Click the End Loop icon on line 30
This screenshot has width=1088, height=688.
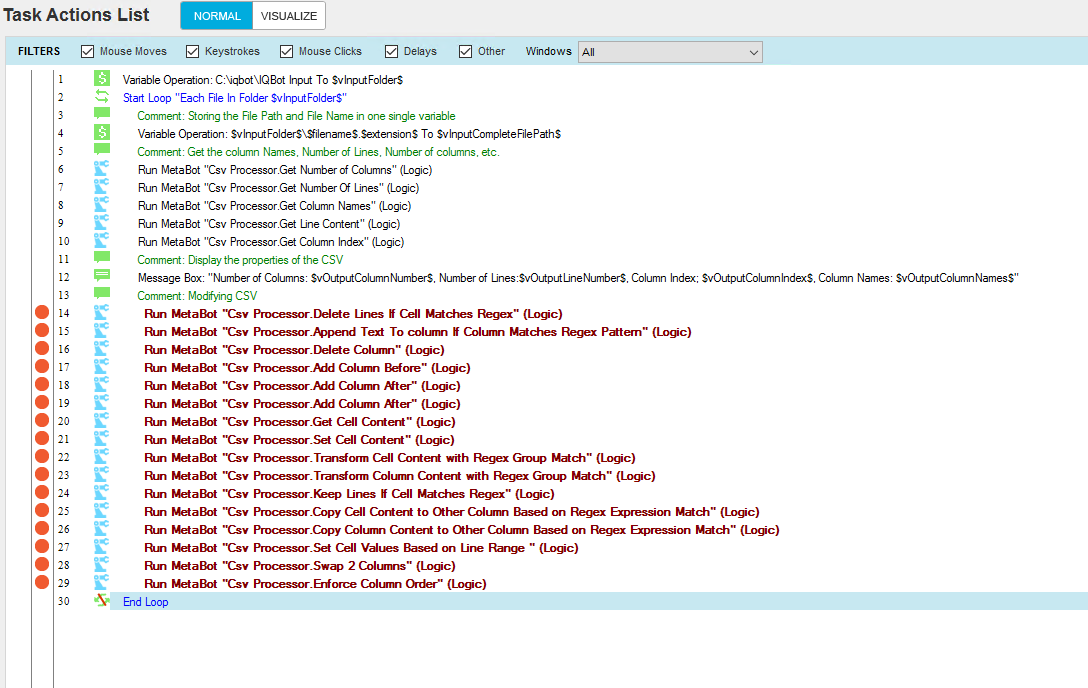tap(102, 601)
